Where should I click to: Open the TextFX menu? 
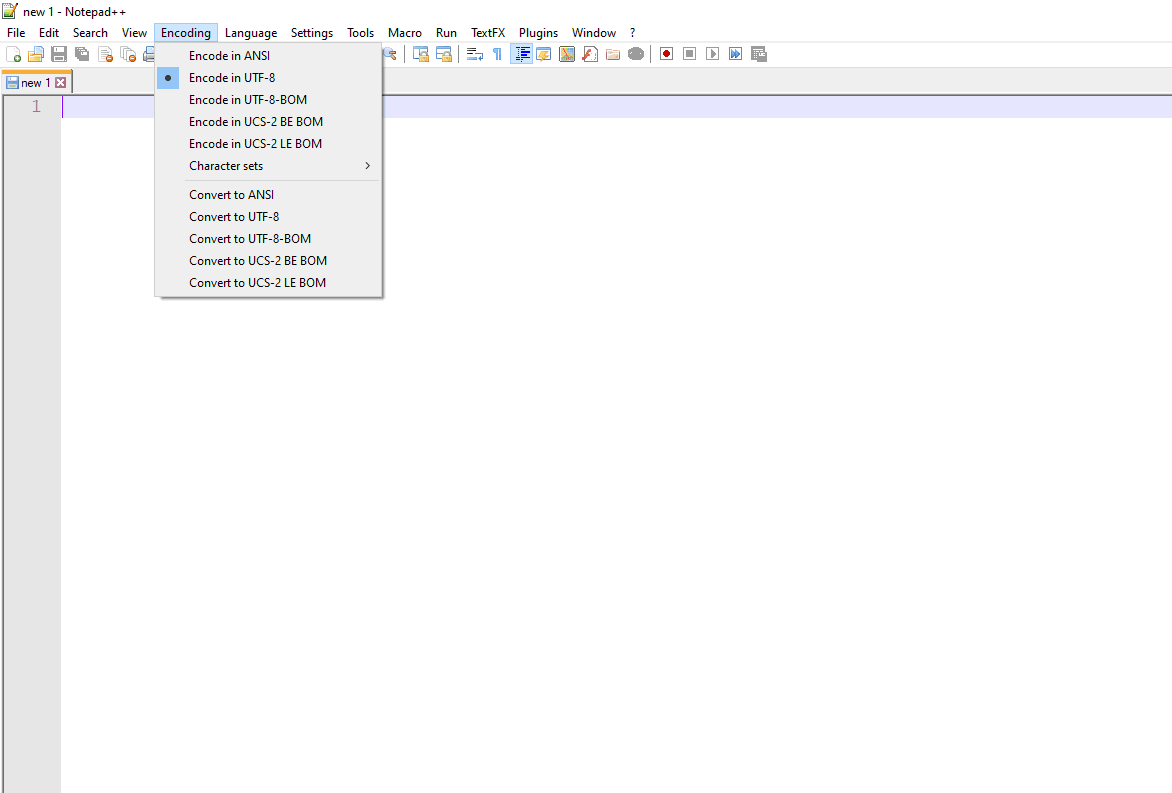tap(488, 33)
